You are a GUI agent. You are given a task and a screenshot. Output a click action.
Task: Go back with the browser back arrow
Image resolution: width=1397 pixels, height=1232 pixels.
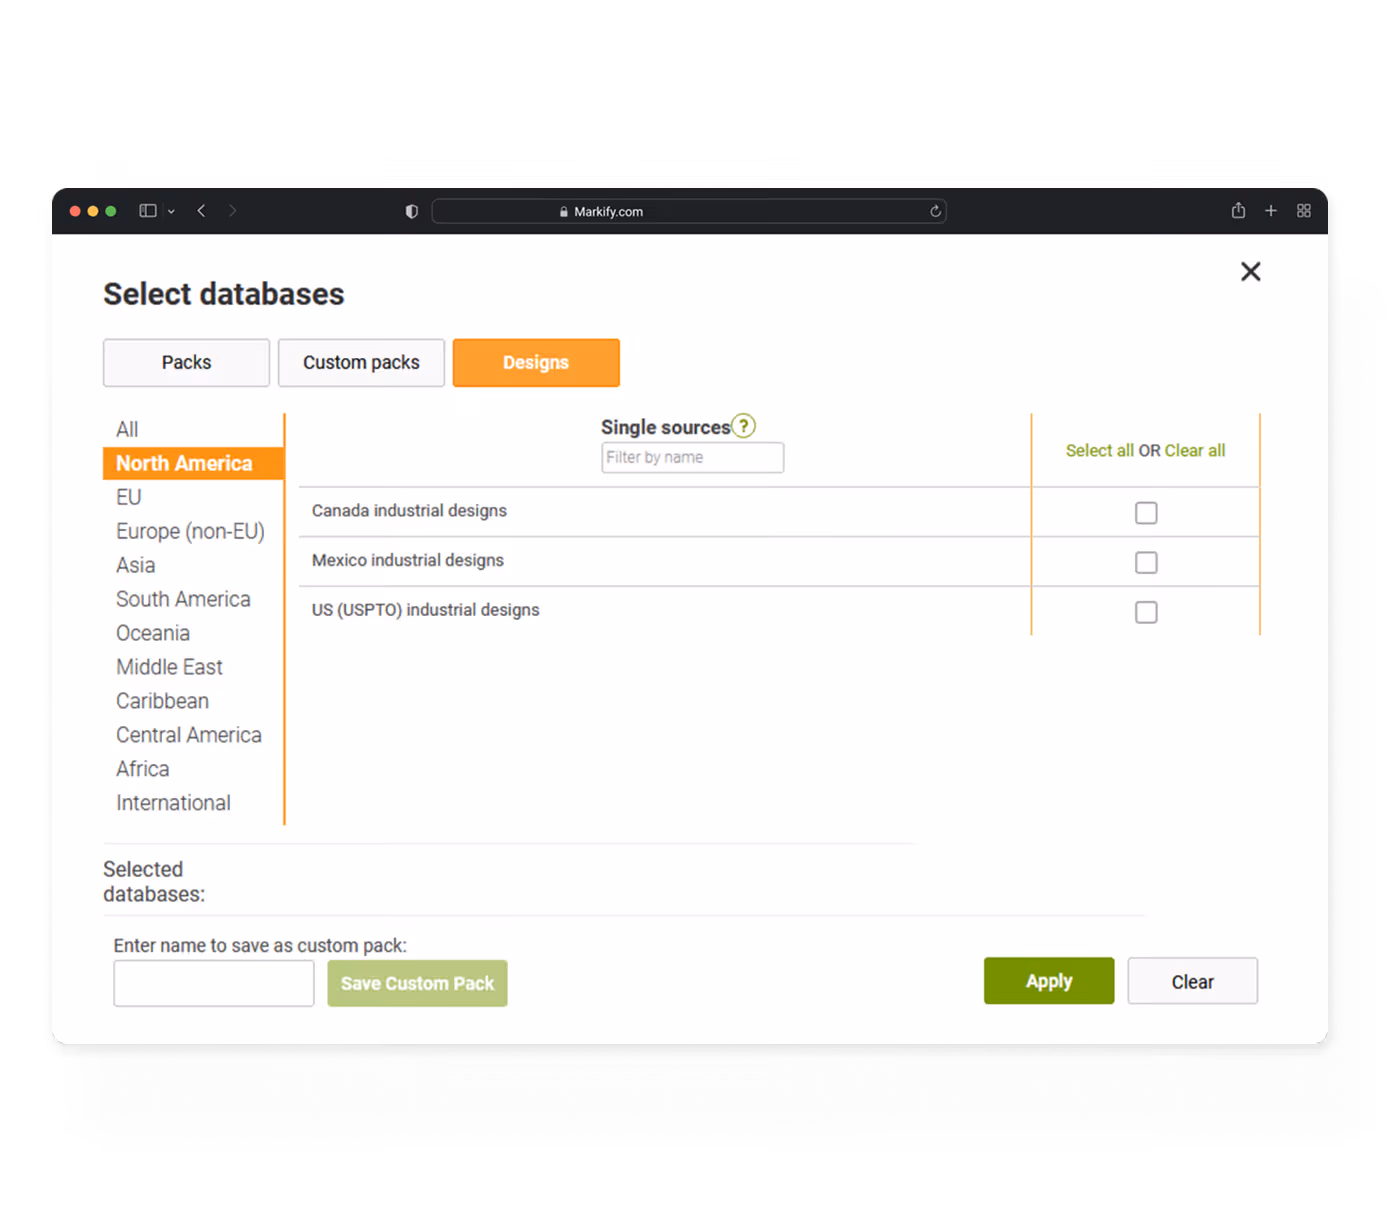pyautogui.click(x=202, y=211)
